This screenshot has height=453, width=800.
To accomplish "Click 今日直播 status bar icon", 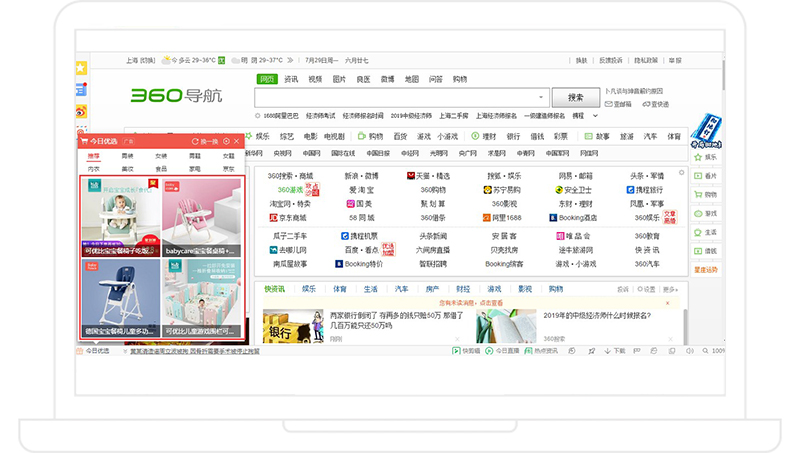I will [502, 351].
